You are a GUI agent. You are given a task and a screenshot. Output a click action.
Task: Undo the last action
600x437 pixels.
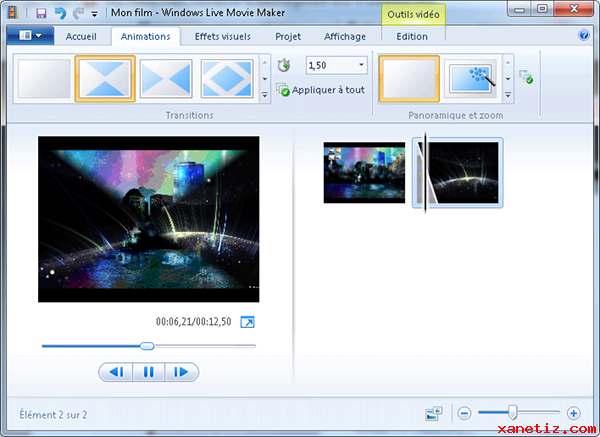coord(60,13)
